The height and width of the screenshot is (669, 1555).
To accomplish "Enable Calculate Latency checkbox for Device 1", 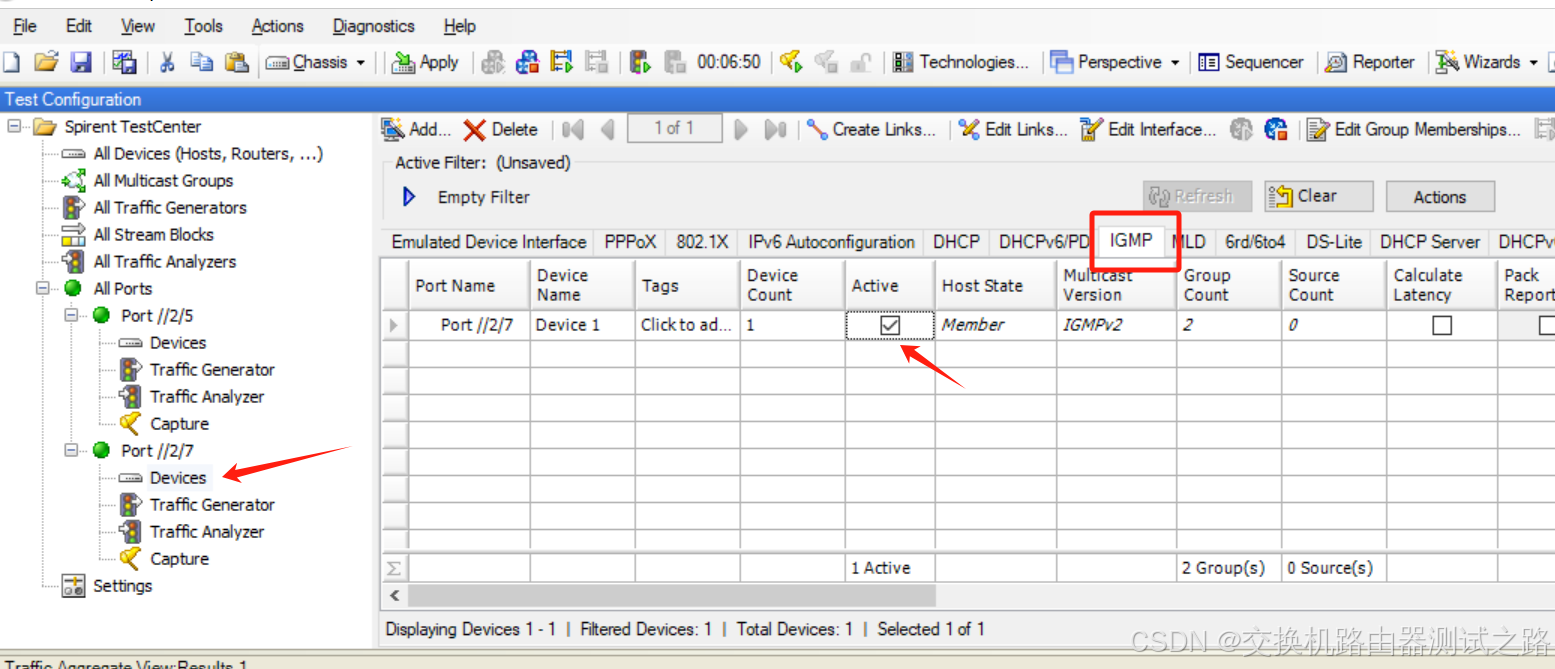I will [x=1442, y=325].
